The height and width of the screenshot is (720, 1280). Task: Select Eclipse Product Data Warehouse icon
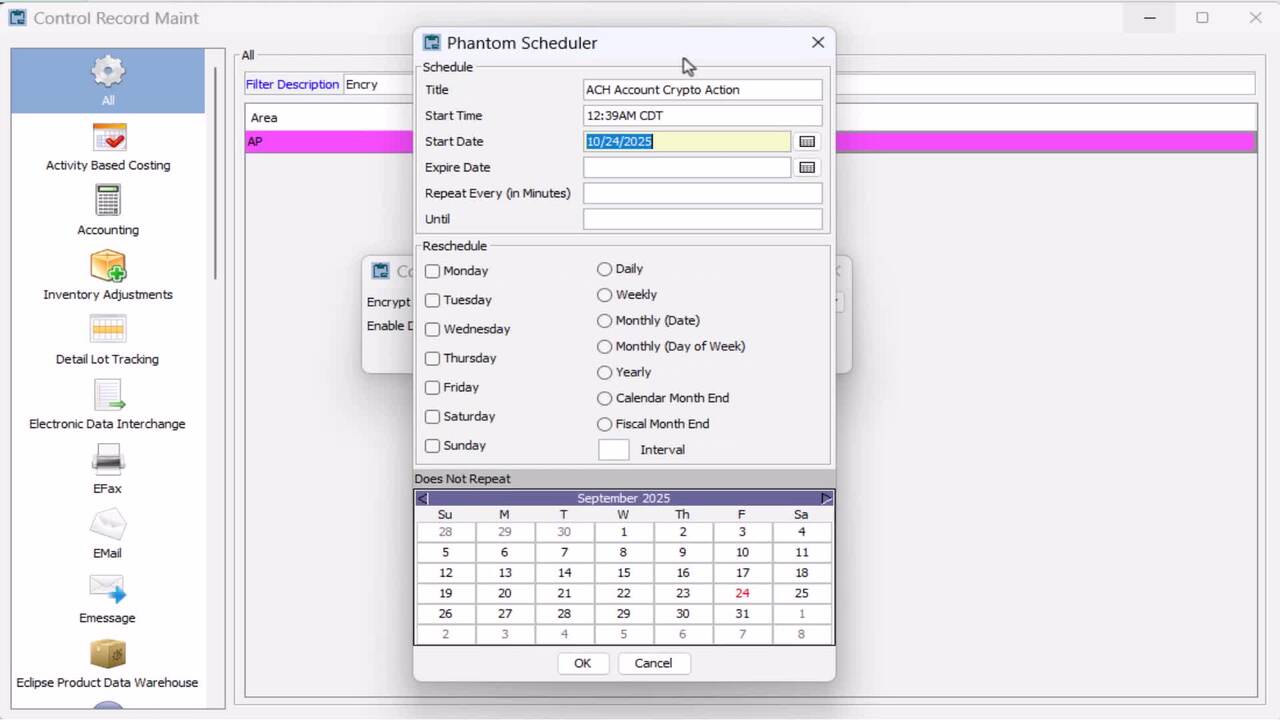(x=108, y=655)
